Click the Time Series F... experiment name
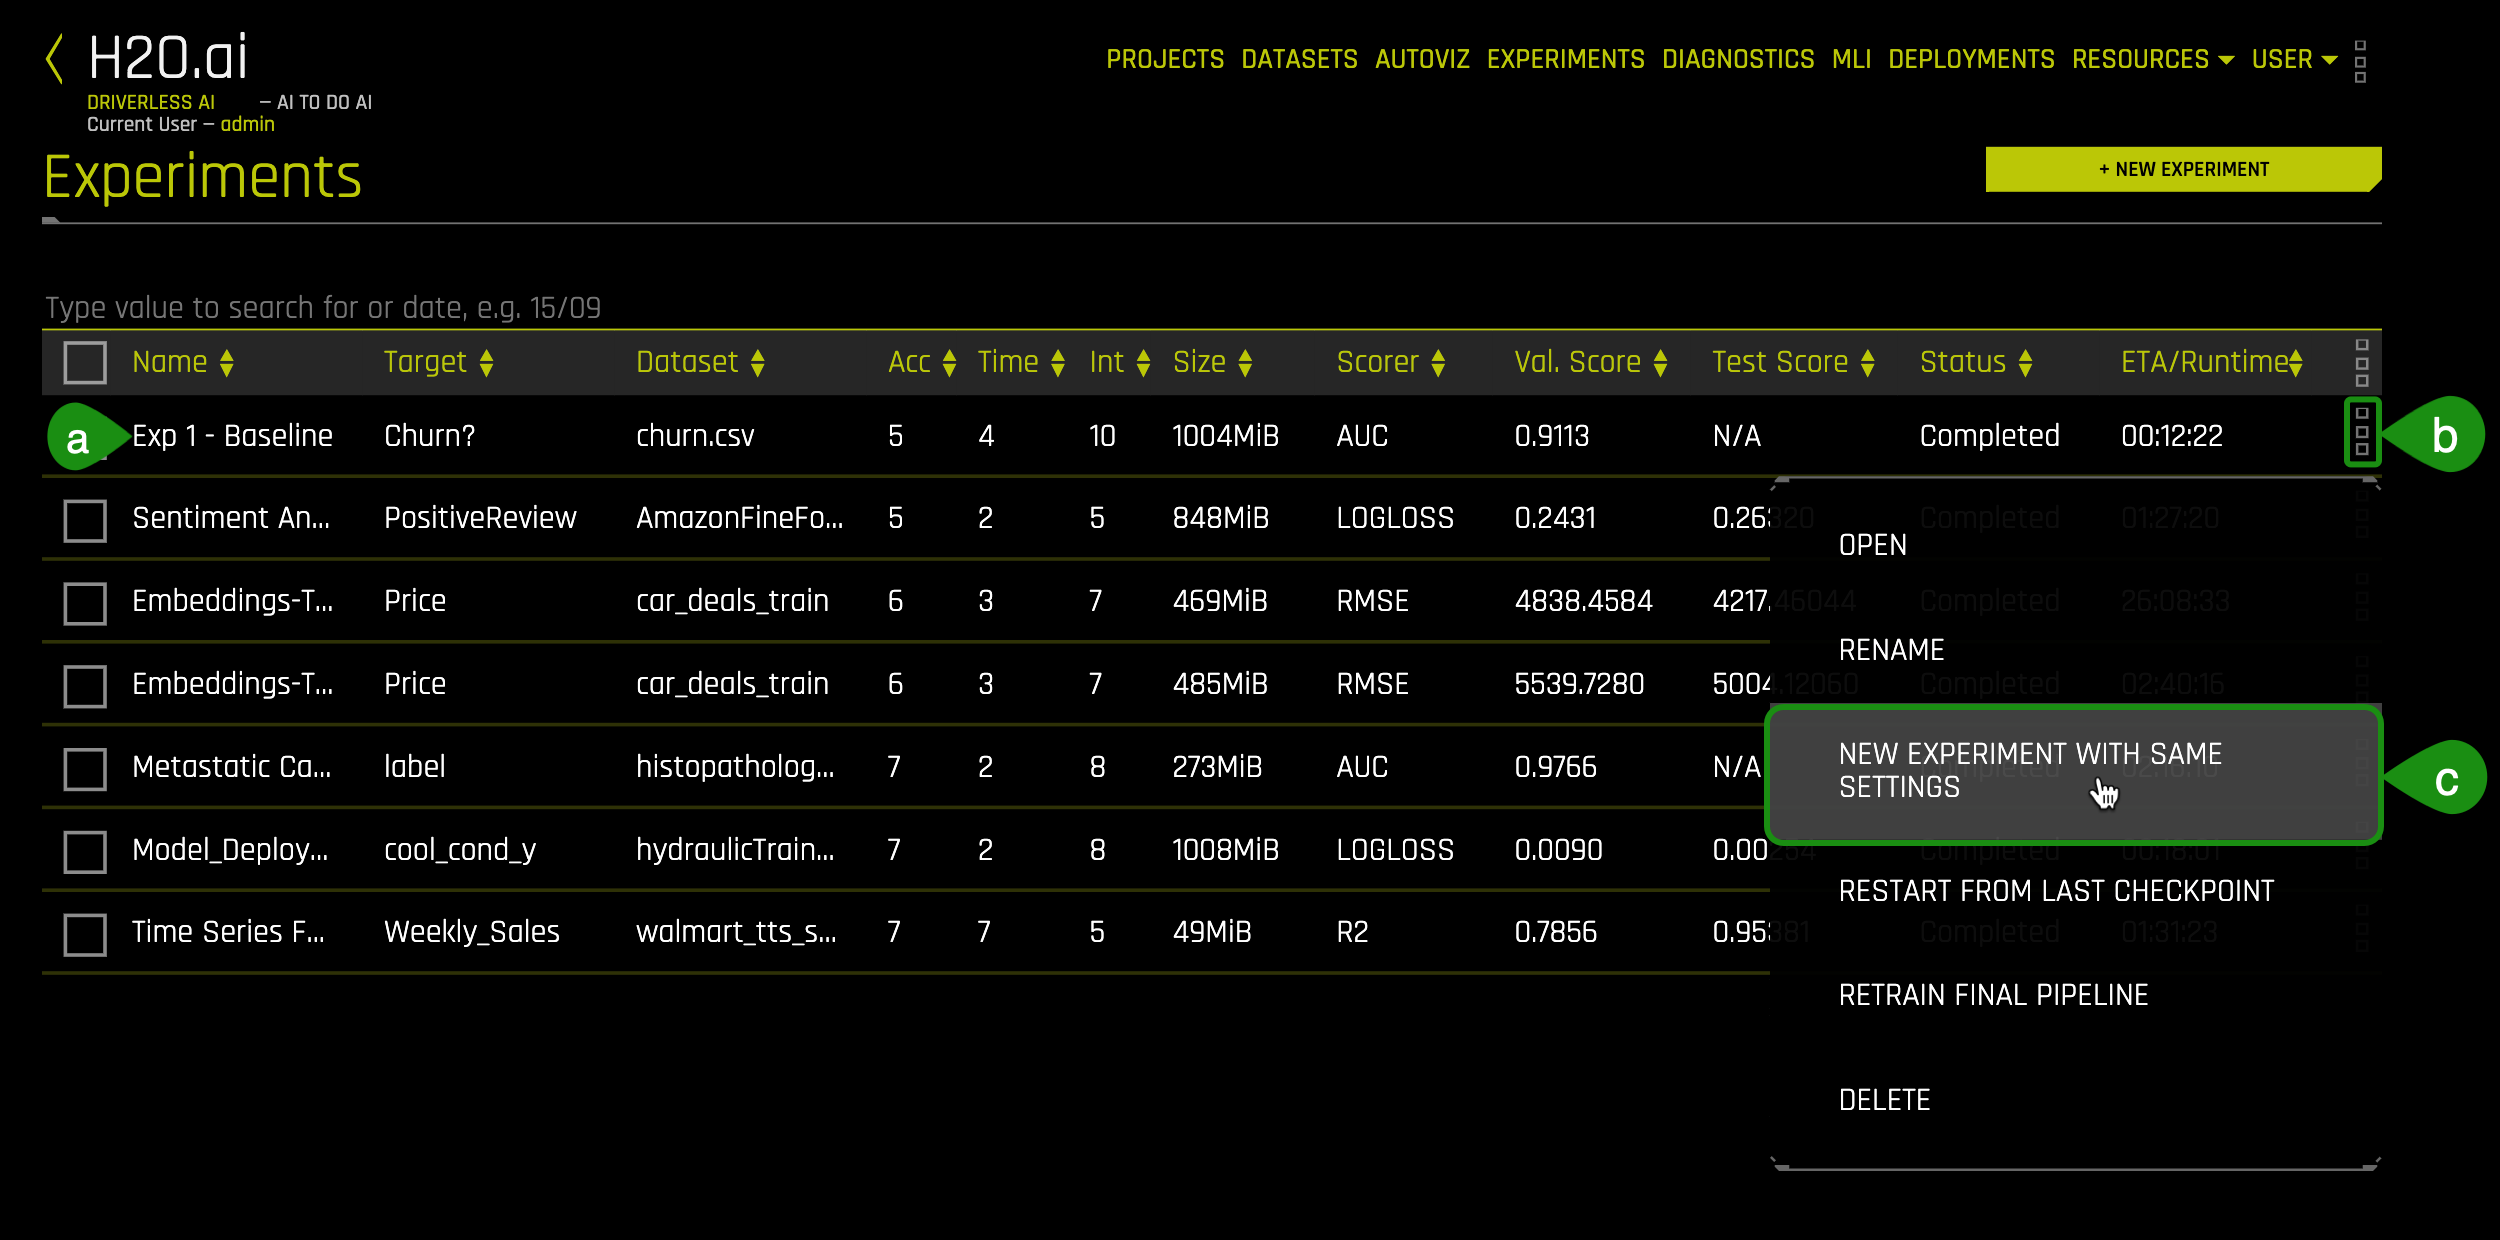Screen dimensions: 2500x1240 click(x=228, y=932)
